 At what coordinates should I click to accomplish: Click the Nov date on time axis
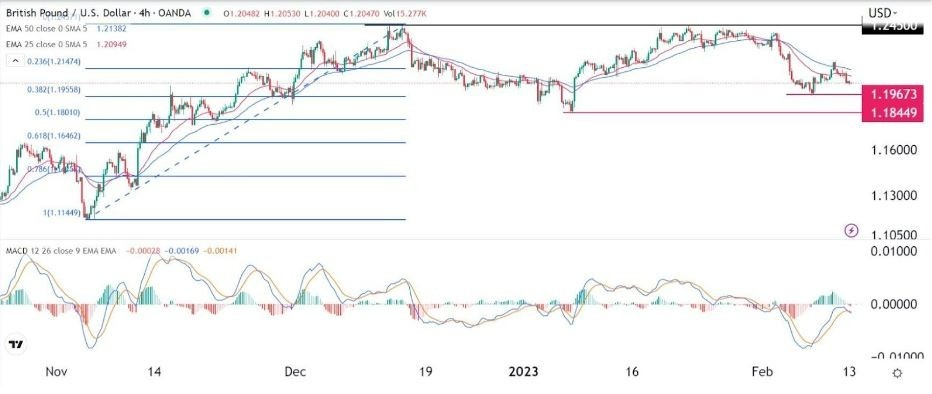click(57, 372)
